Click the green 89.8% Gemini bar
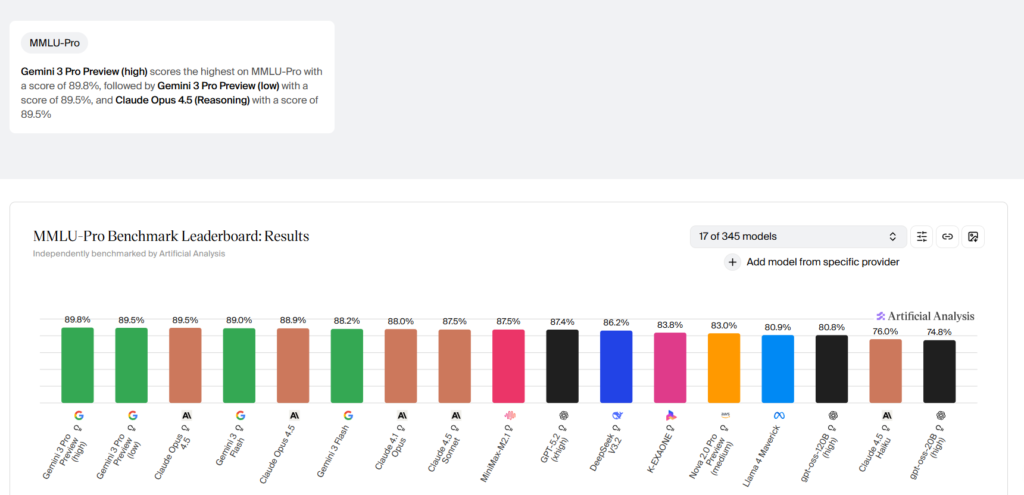1024x495 pixels. click(77, 365)
